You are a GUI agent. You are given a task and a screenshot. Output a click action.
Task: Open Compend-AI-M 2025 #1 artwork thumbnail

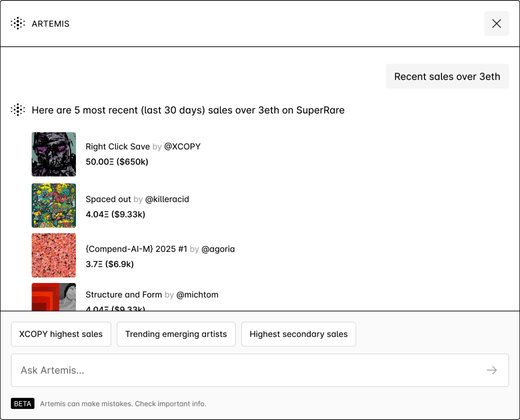[x=54, y=255]
